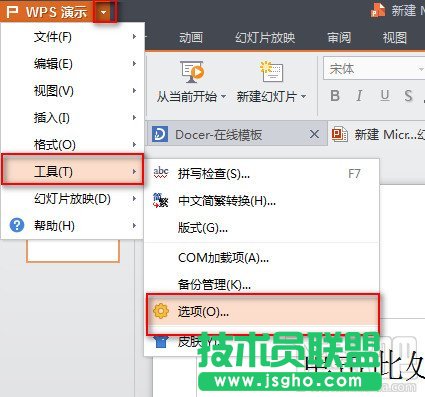Switch to the 动画 ribbon tab

(191, 37)
